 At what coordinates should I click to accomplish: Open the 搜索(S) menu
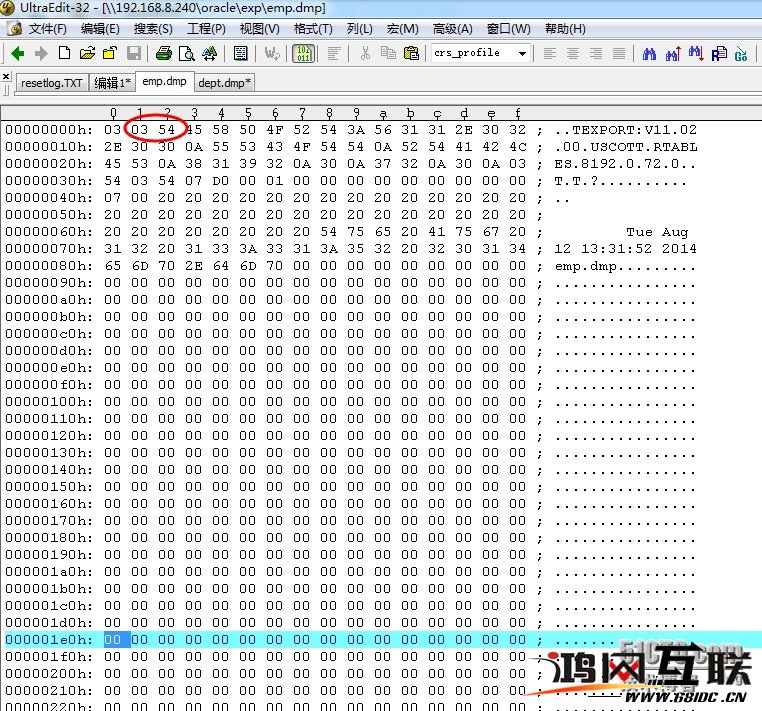(x=153, y=29)
